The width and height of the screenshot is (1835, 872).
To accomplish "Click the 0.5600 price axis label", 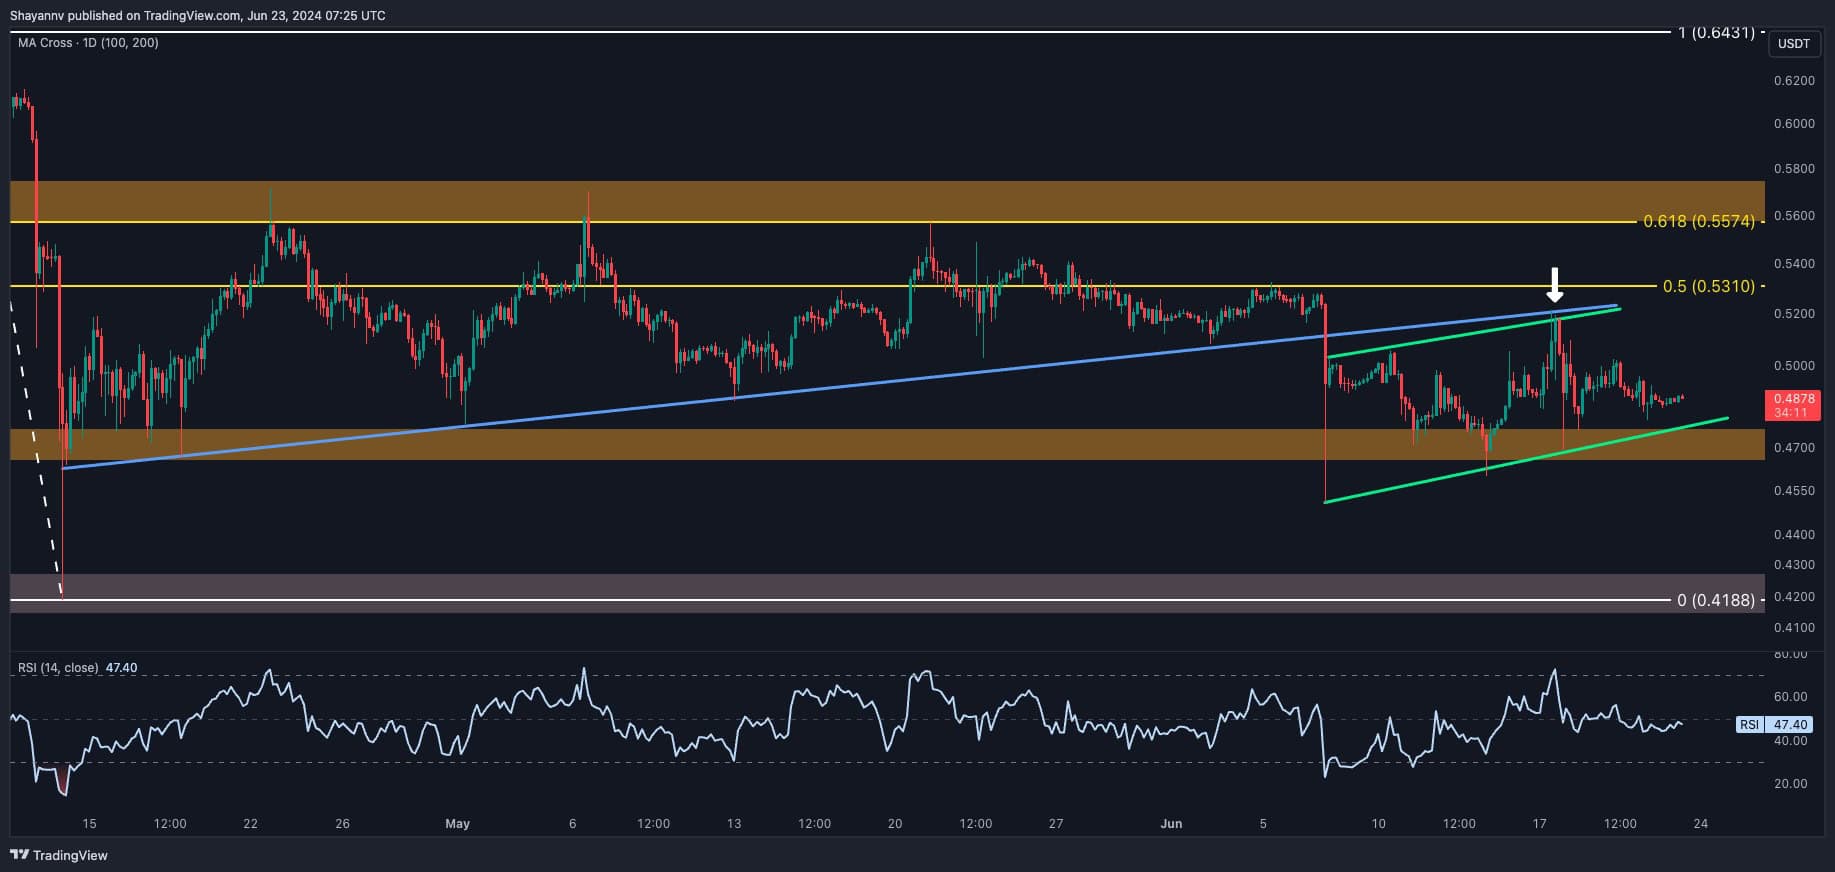I will tap(1793, 216).
